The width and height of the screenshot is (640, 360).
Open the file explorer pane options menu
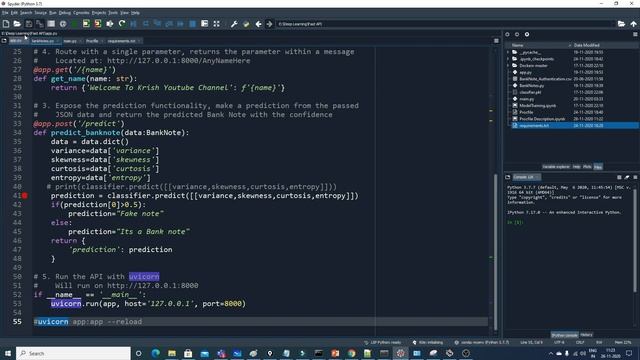click(635, 35)
